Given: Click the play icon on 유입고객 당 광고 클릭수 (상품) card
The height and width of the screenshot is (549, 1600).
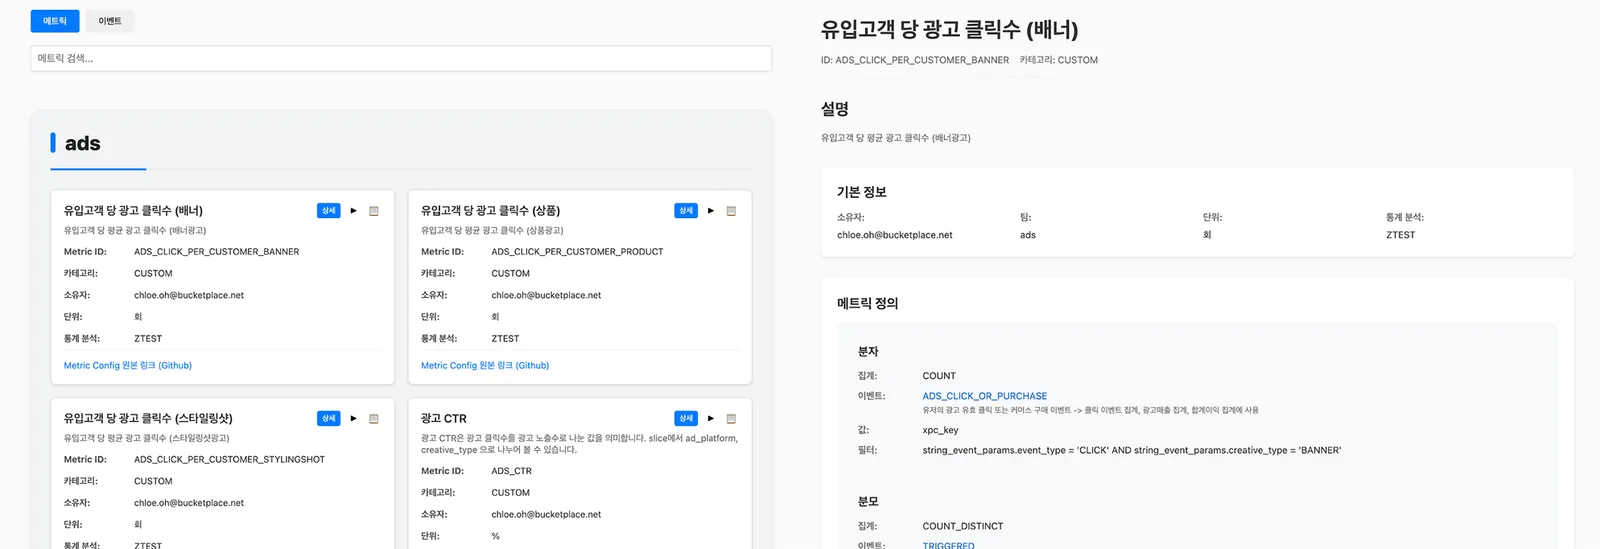Looking at the screenshot, I should coord(711,211).
